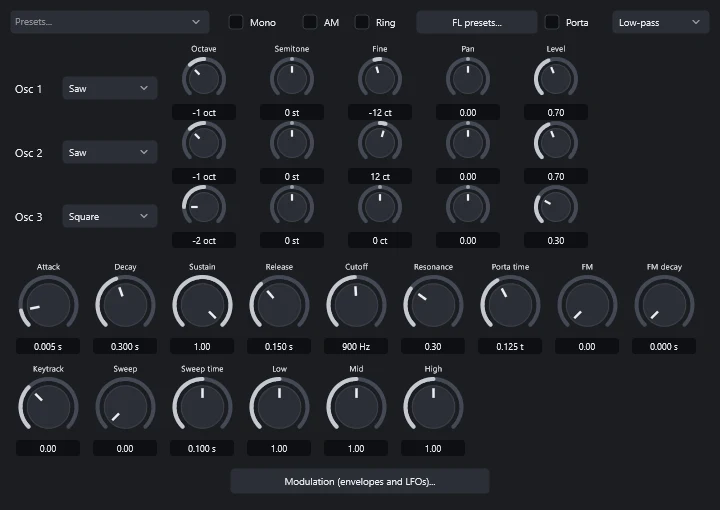Click Osc 1 Octave knob
The height and width of the screenshot is (510, 720).
pos(204,78)
